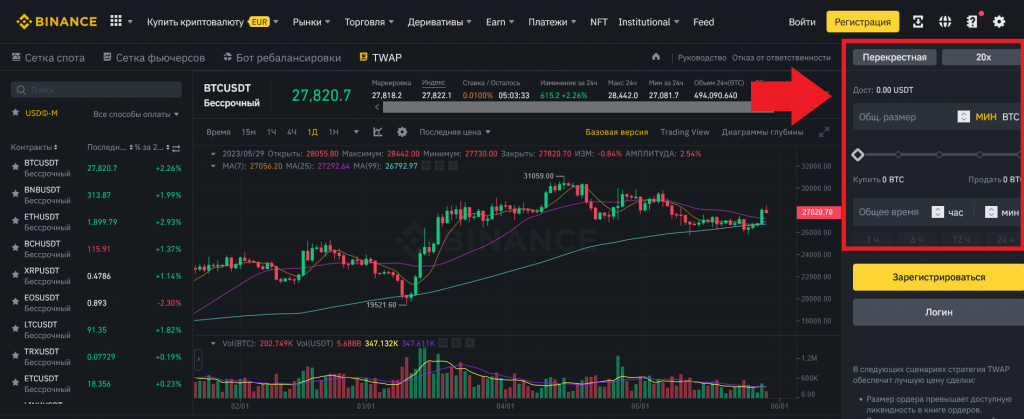Viewport: 1024px width, 419px height.
Task: Click the order size slider handle
Action: pos(857,154)
